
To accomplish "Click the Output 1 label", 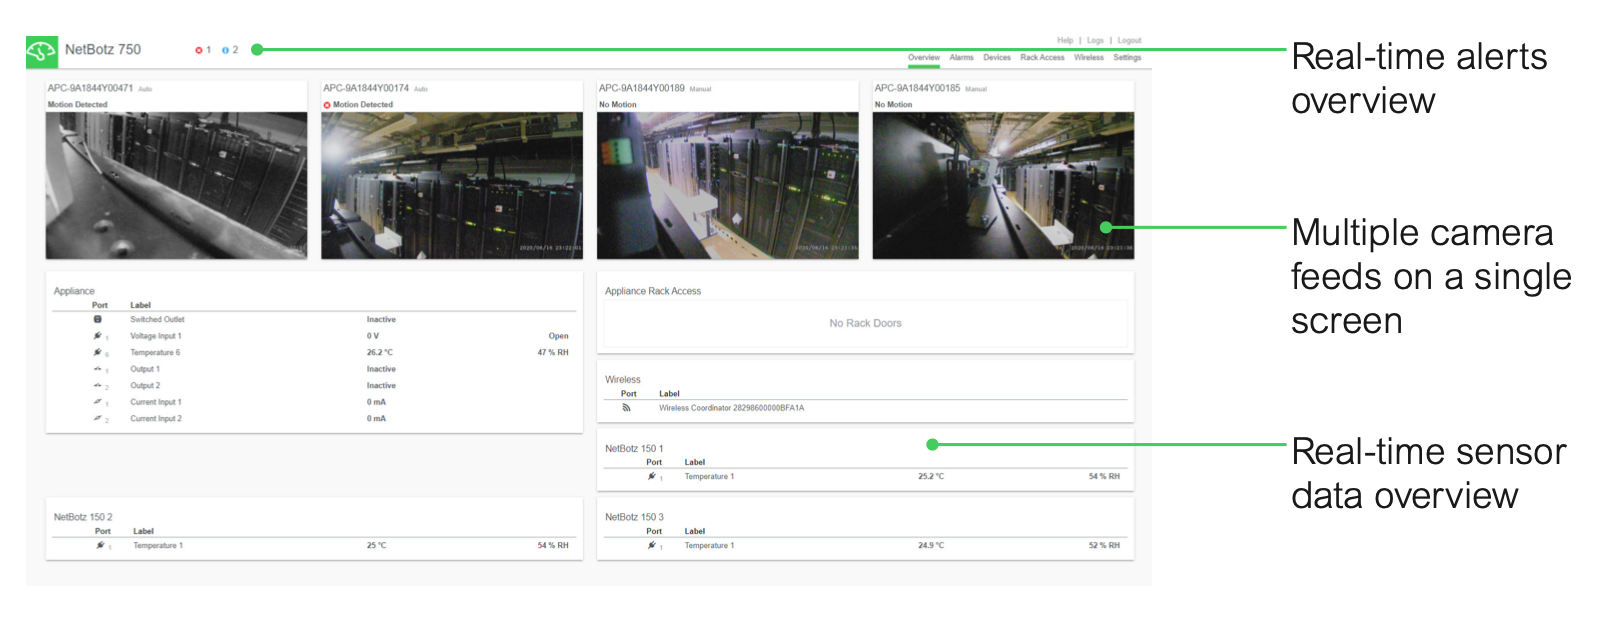I will coord(145,369).
